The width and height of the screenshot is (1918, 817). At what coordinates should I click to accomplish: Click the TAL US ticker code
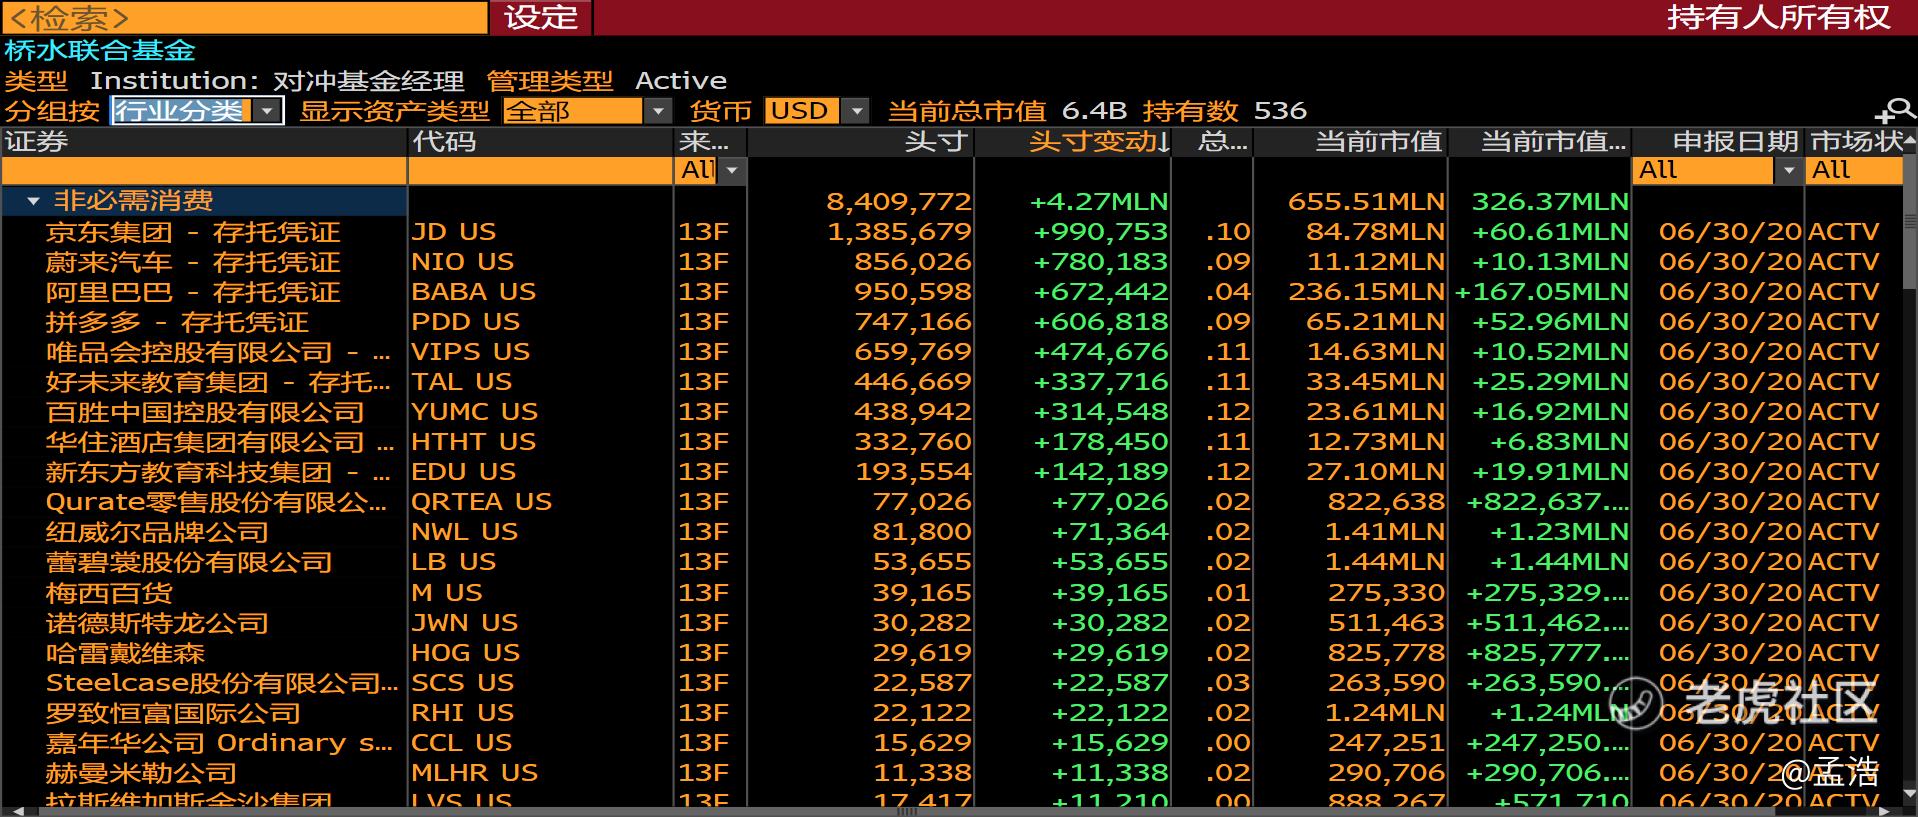coord(462,382)
